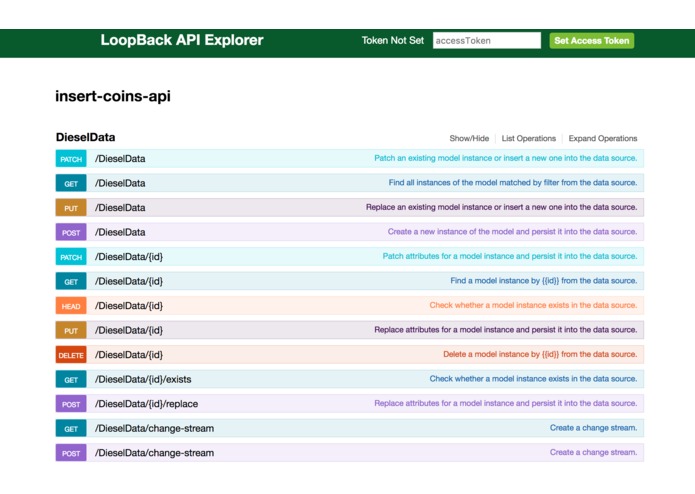The height and width of the screenshot is (494, 695).
Task: Click the PATCH badge for /DieselData
Action: tap(71, 159)
